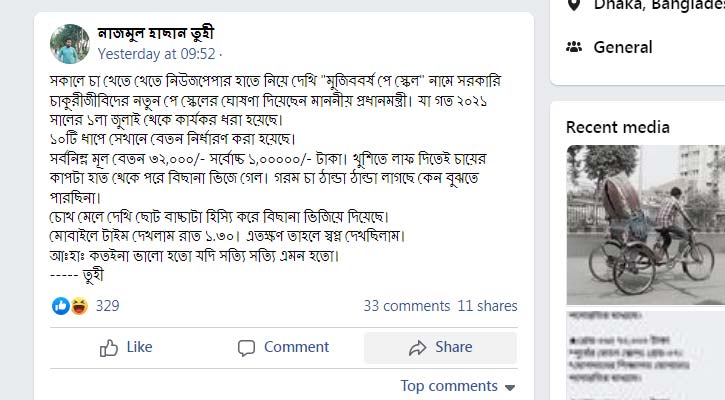The height and width of the screenshot is (400, 725).
Task: Open the rickshaw photo thumbnail
Action: click(645, 224)
